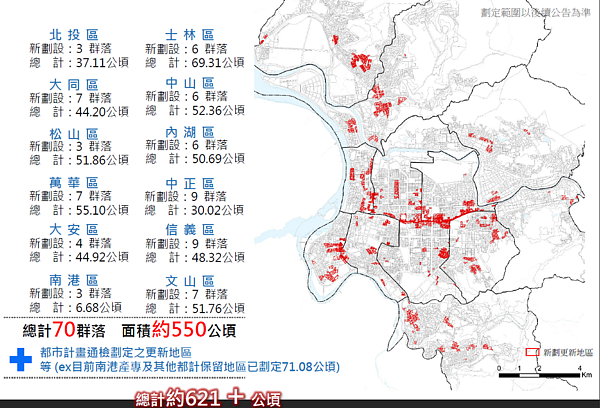Click the 劃定範圍以後續公告為準 map note
The height and width of the screenshot is (408, 600).
coord(536,13)
